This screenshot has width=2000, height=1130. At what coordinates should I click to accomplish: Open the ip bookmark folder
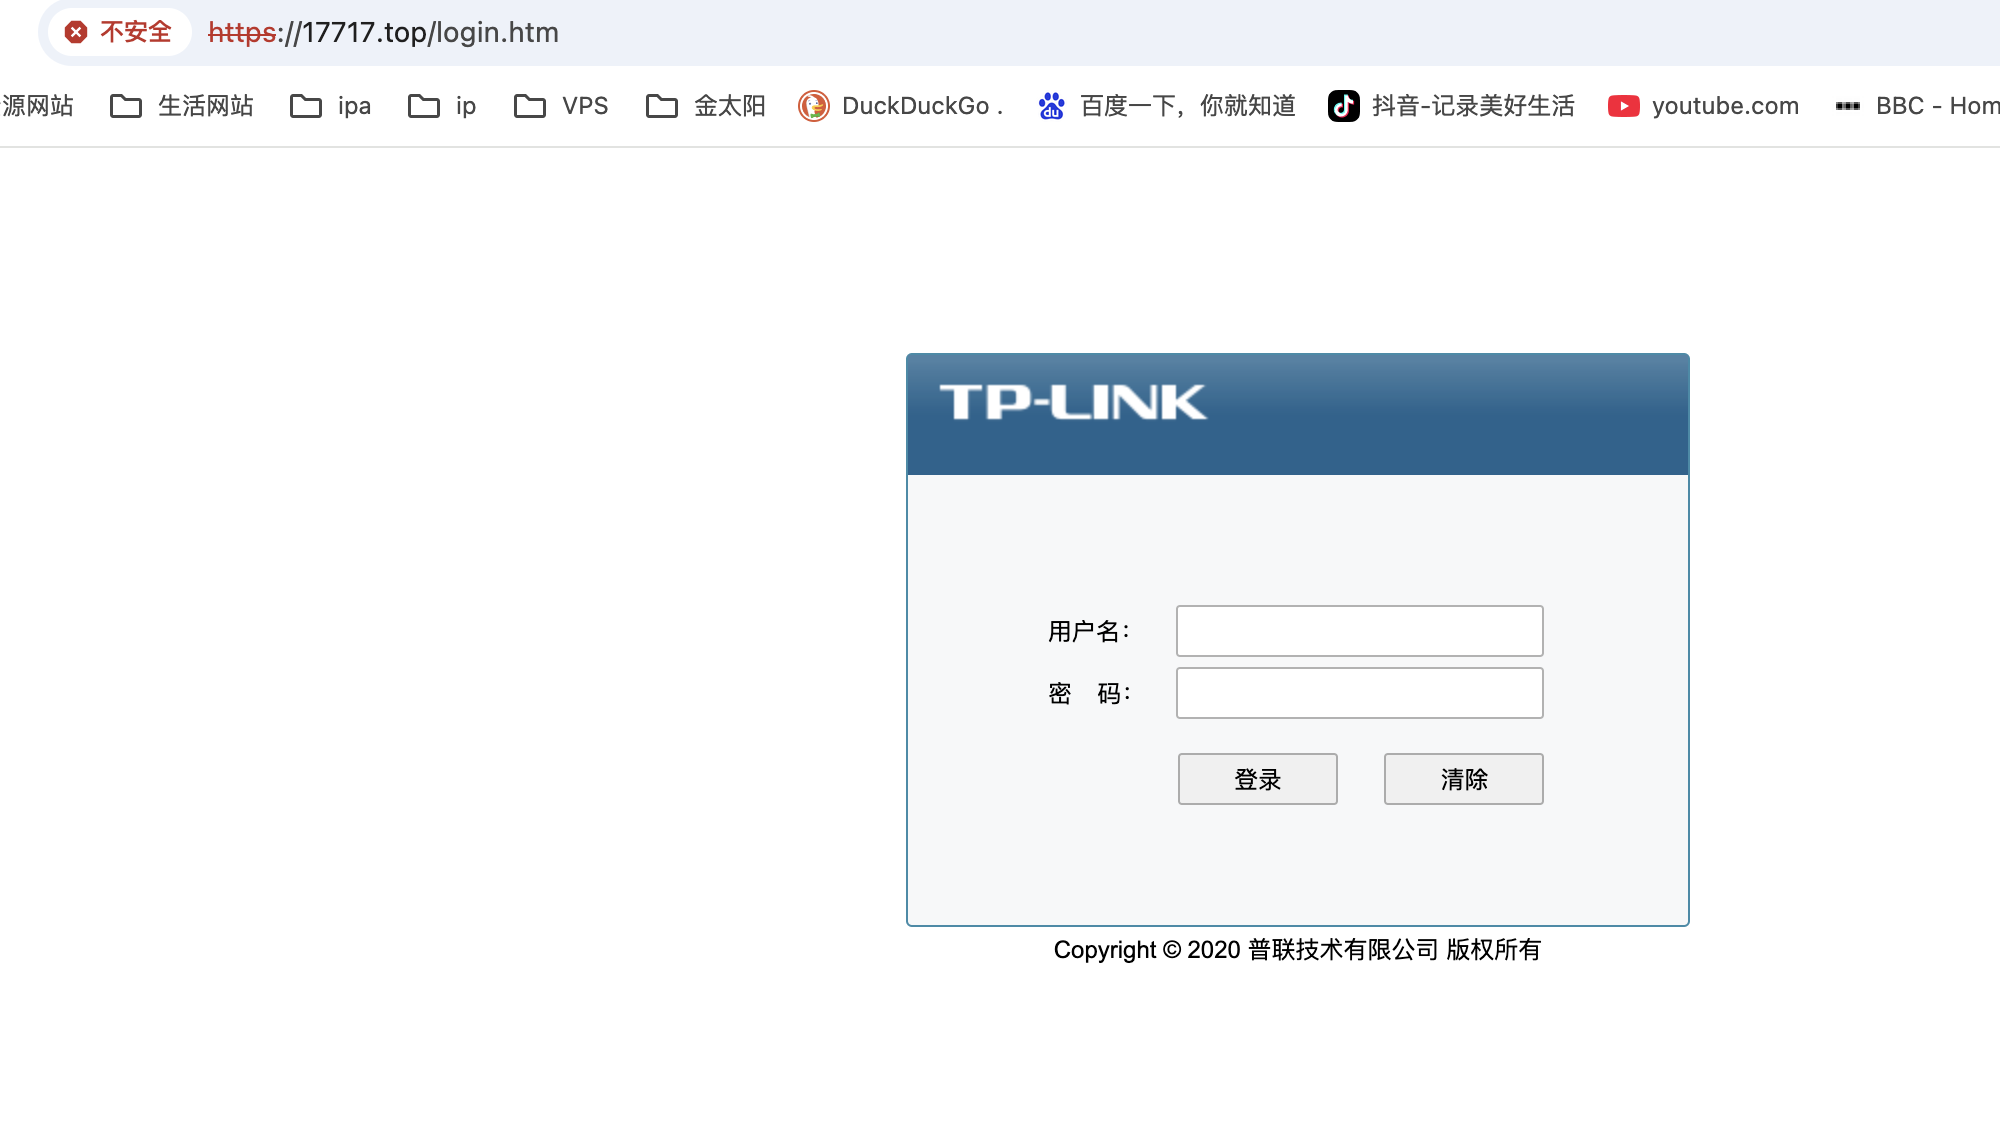(442, 106)
